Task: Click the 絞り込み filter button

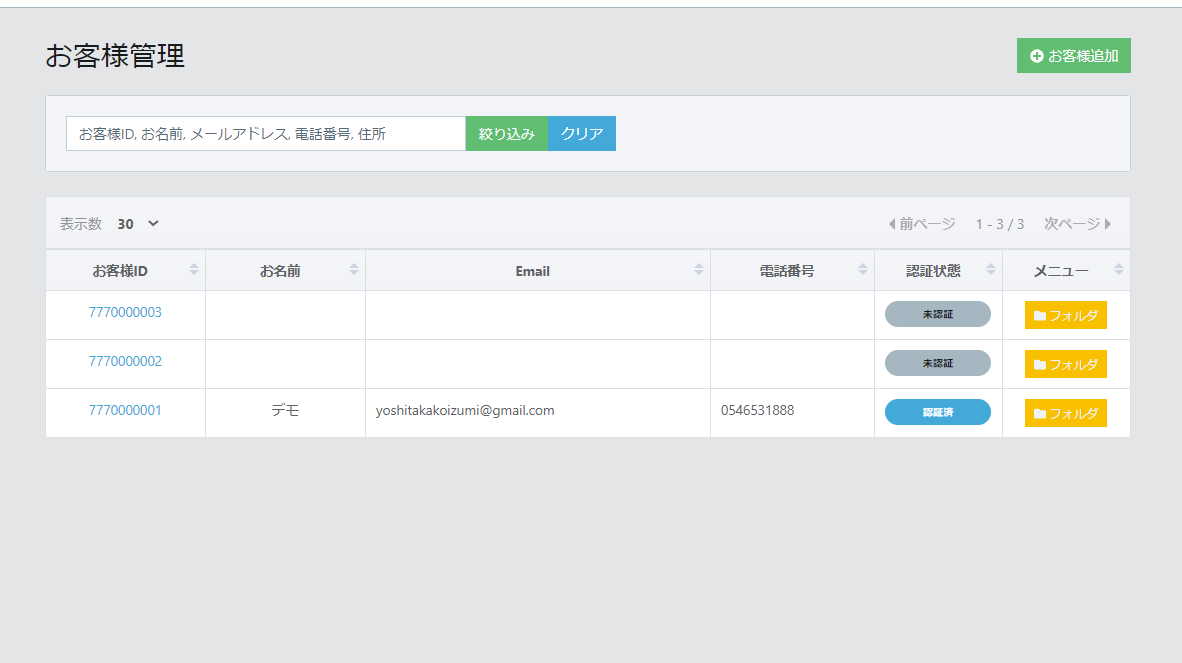Action: 506,134
